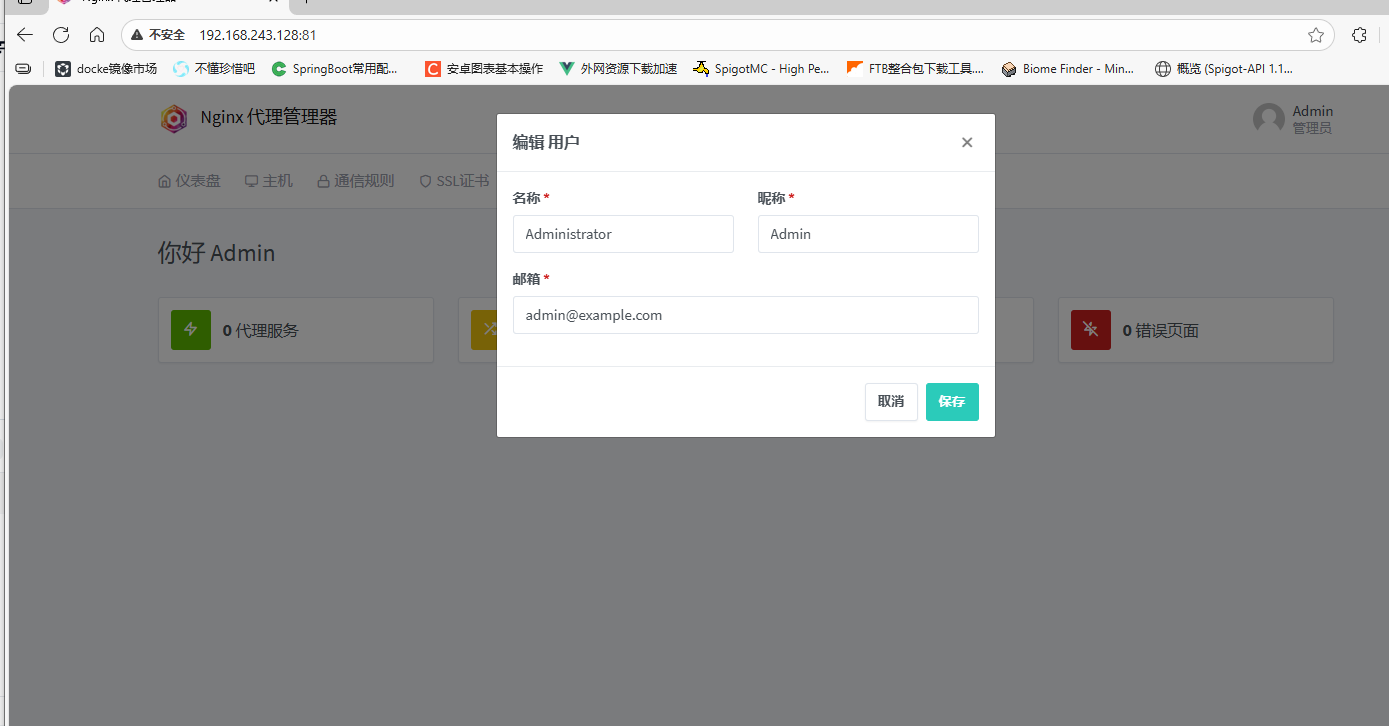
Task: Open the 仪表盘 nav tab
Action: (x=189, y=181)
